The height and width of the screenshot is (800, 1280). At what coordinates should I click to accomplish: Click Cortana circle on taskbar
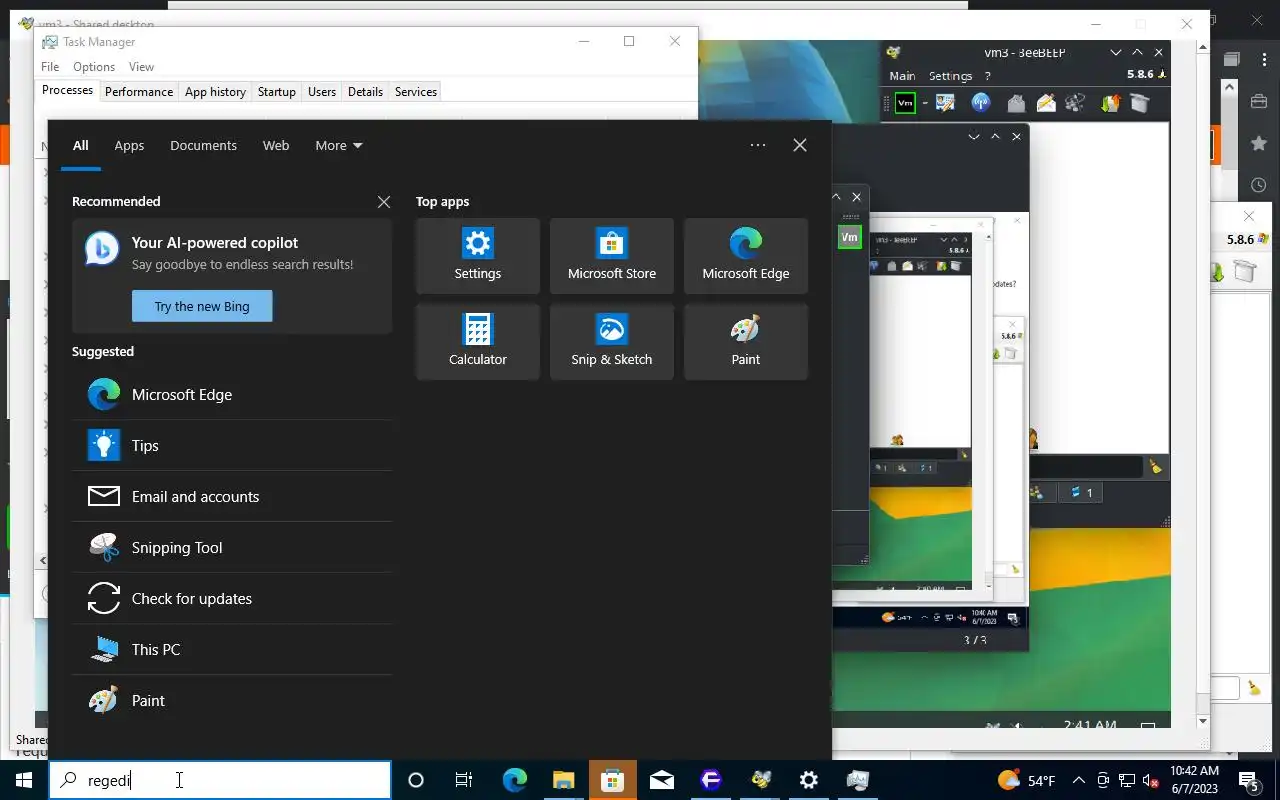[416, 780]
